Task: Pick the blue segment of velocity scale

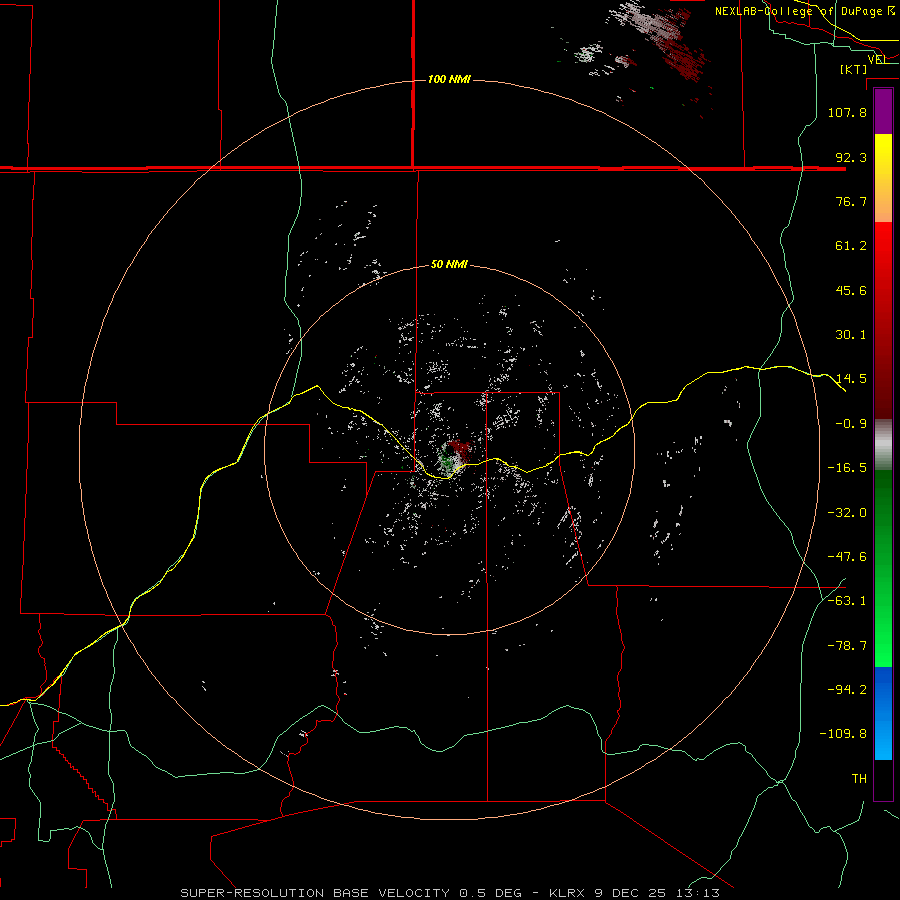Action: tap(883, 713)
